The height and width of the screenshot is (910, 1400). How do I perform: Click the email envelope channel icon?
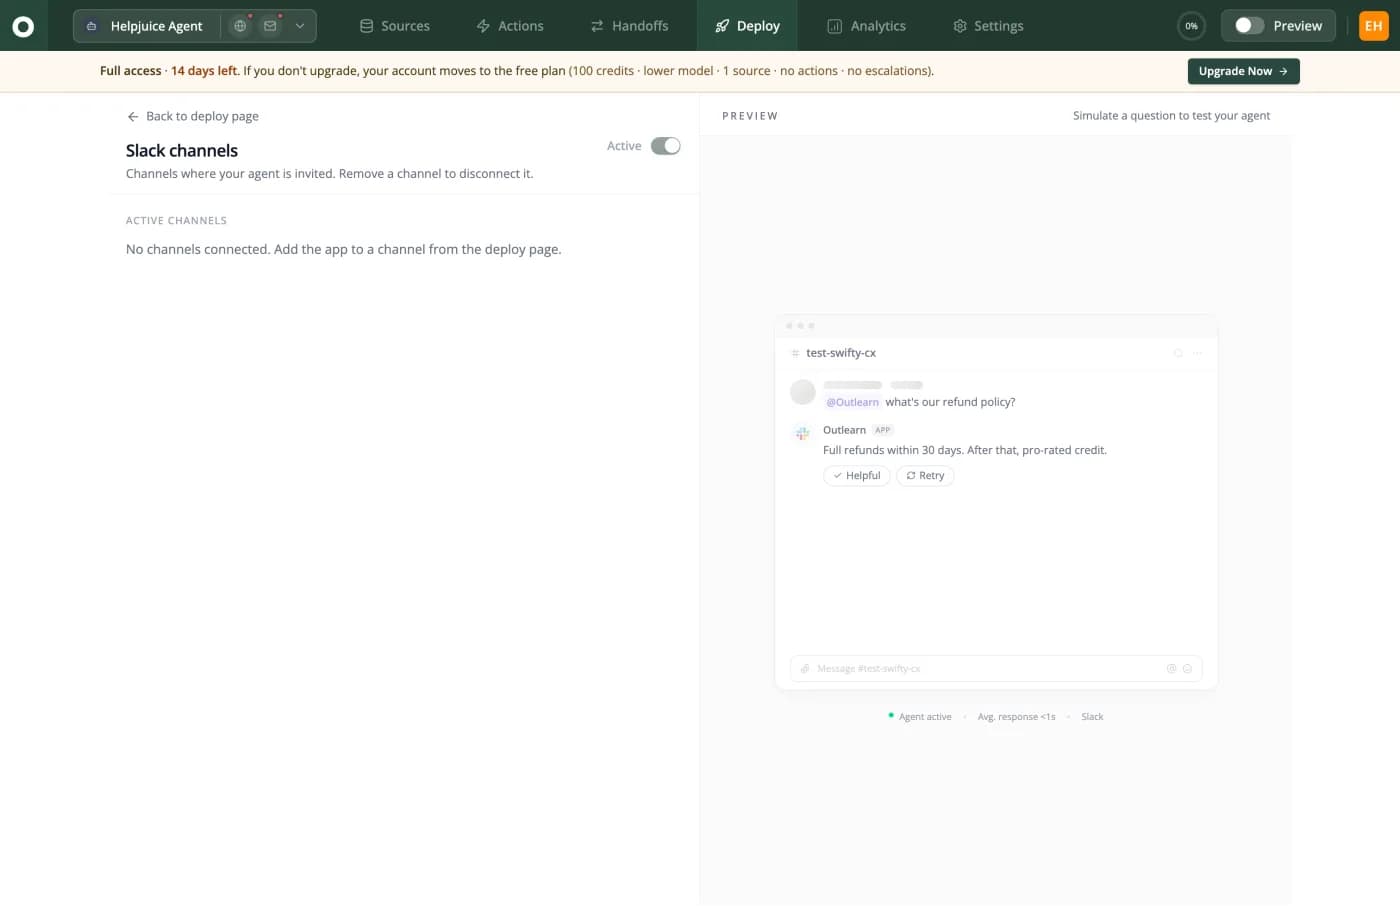click(270, 26)
